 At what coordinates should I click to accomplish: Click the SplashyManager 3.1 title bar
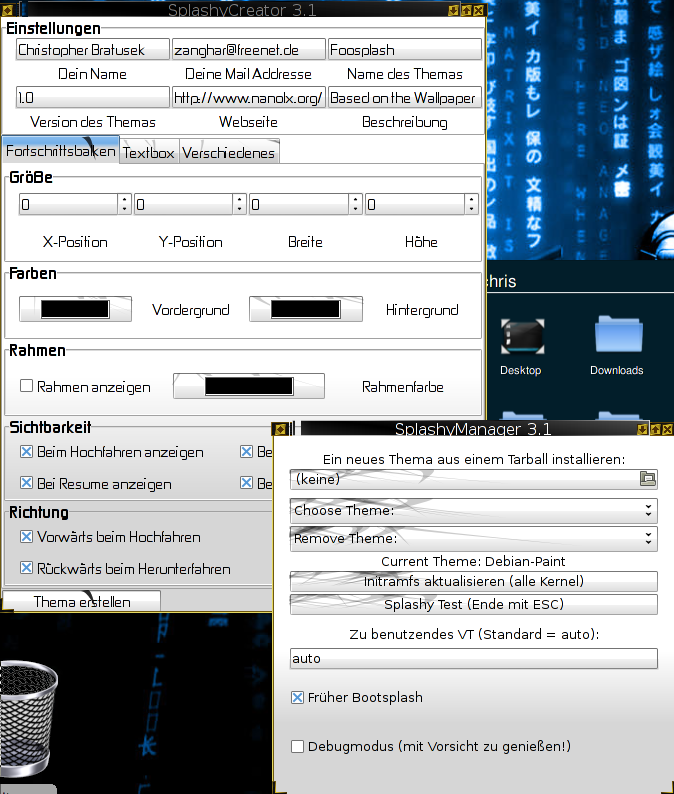point(471,429)
